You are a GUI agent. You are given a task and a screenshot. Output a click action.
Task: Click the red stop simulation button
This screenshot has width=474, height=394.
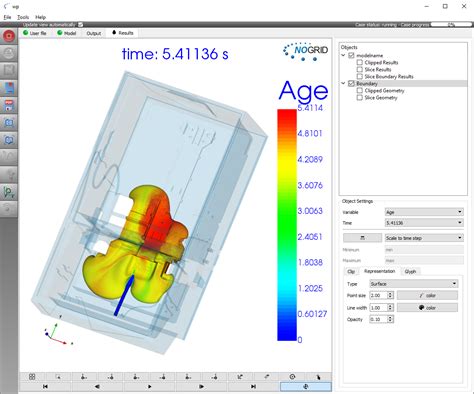[9, 35]
